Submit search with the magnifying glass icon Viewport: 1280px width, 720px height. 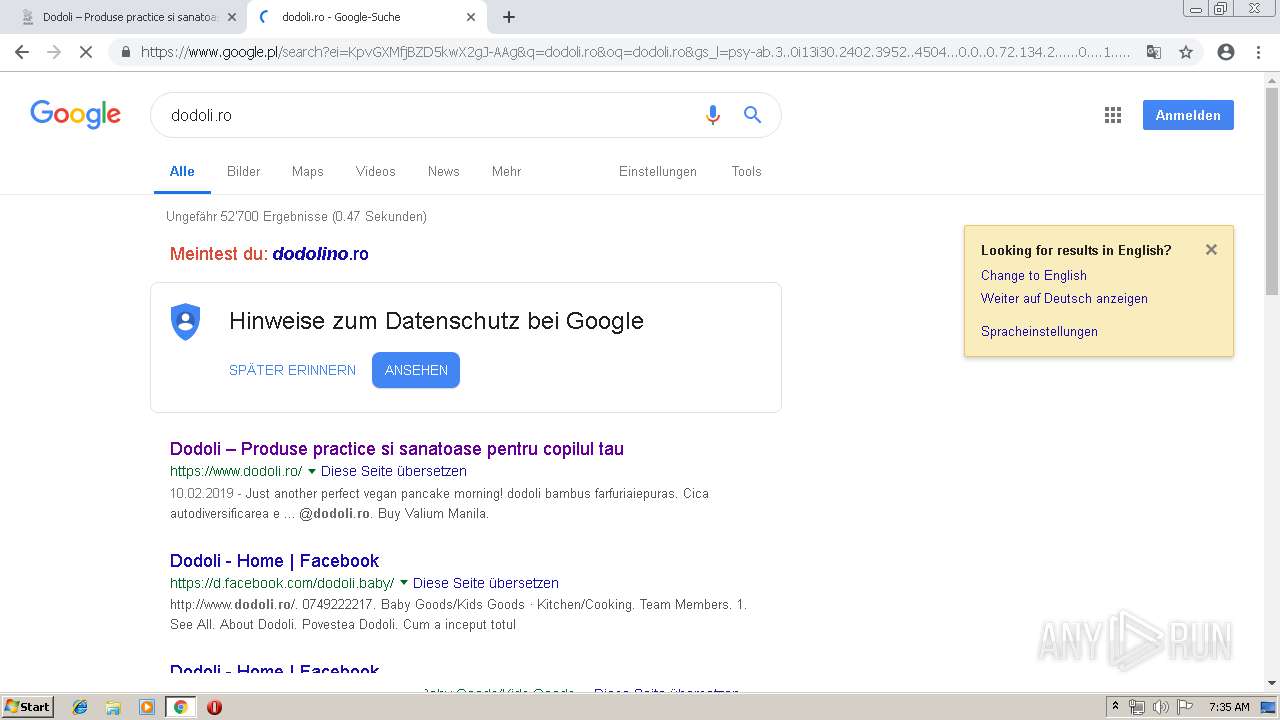[752, 115]
